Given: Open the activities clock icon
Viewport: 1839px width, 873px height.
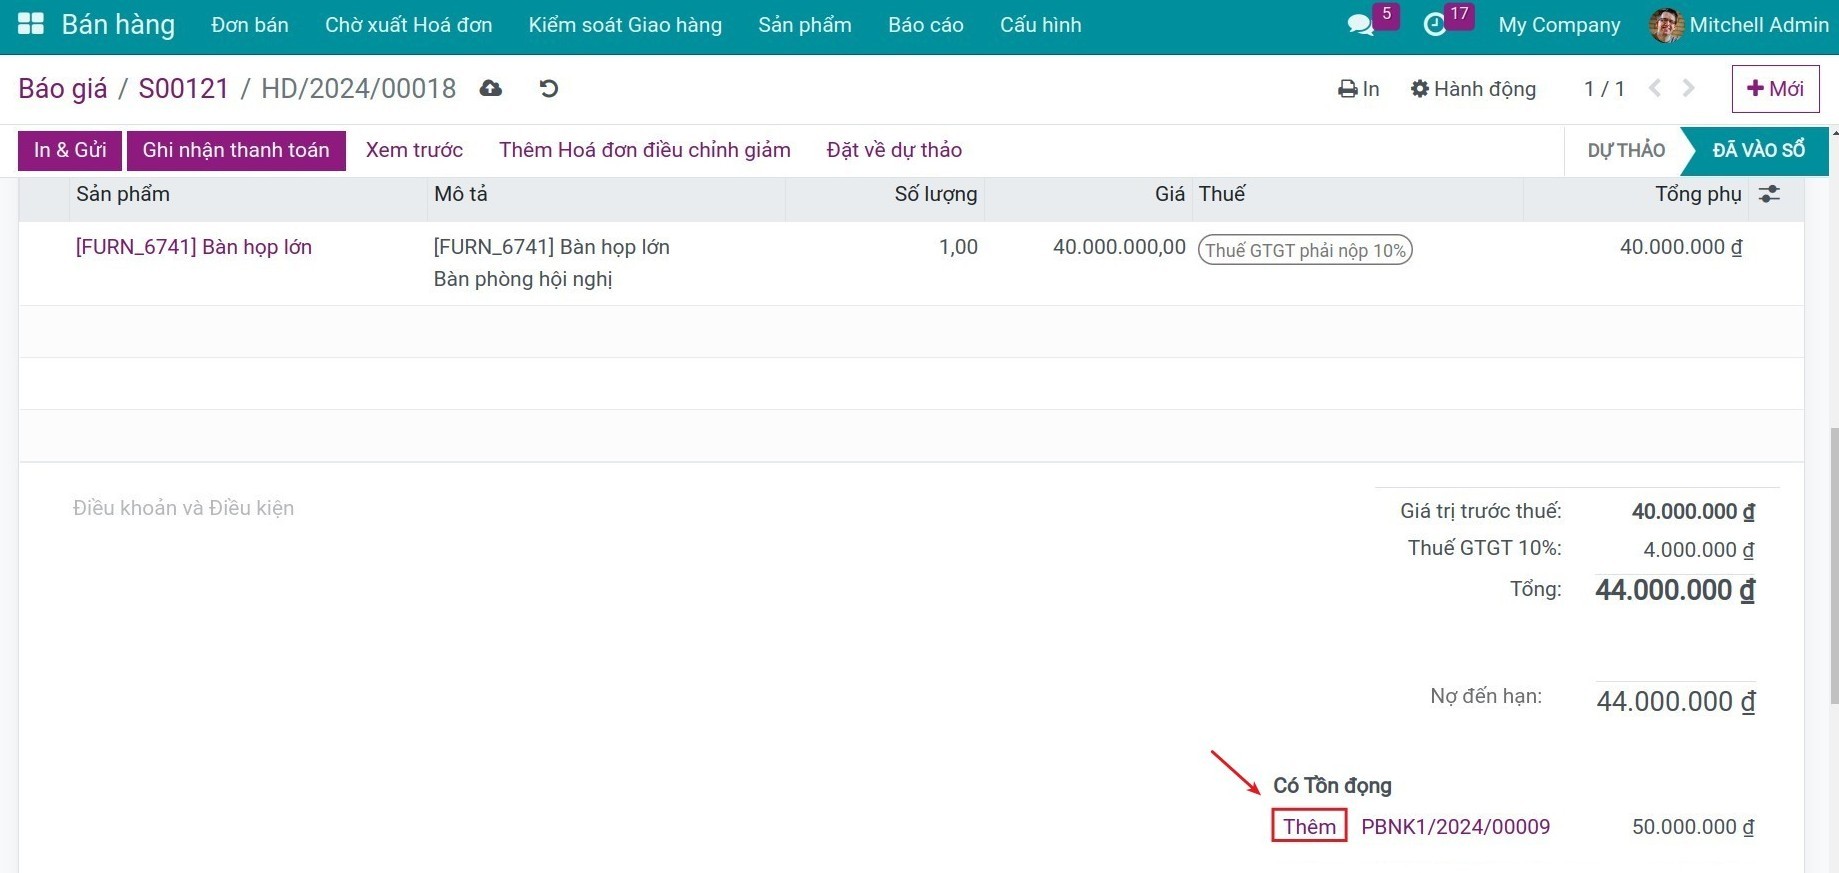Looking at the screenshot, I should pyautogui.click(x=1435, y=25).
